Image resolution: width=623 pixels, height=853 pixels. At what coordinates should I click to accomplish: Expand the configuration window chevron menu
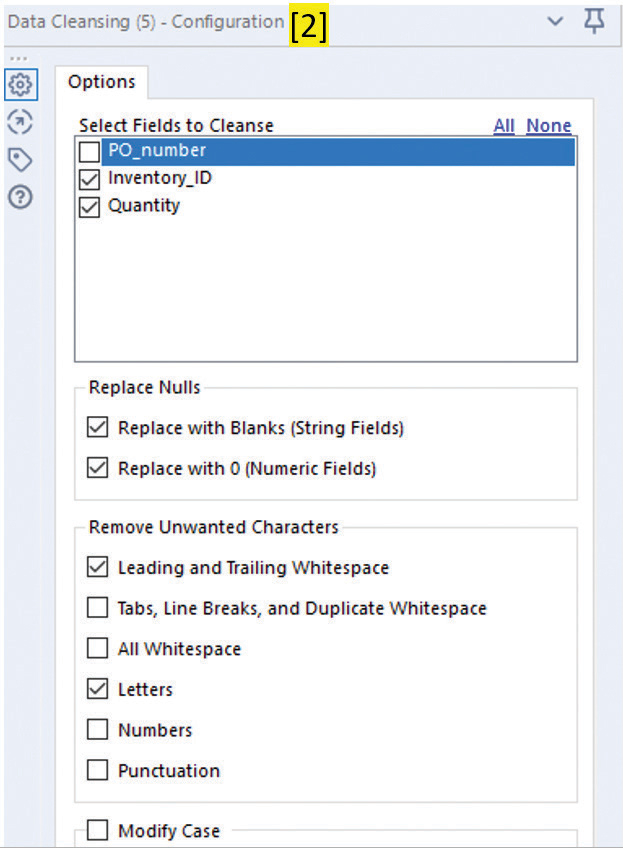[555, 22]
